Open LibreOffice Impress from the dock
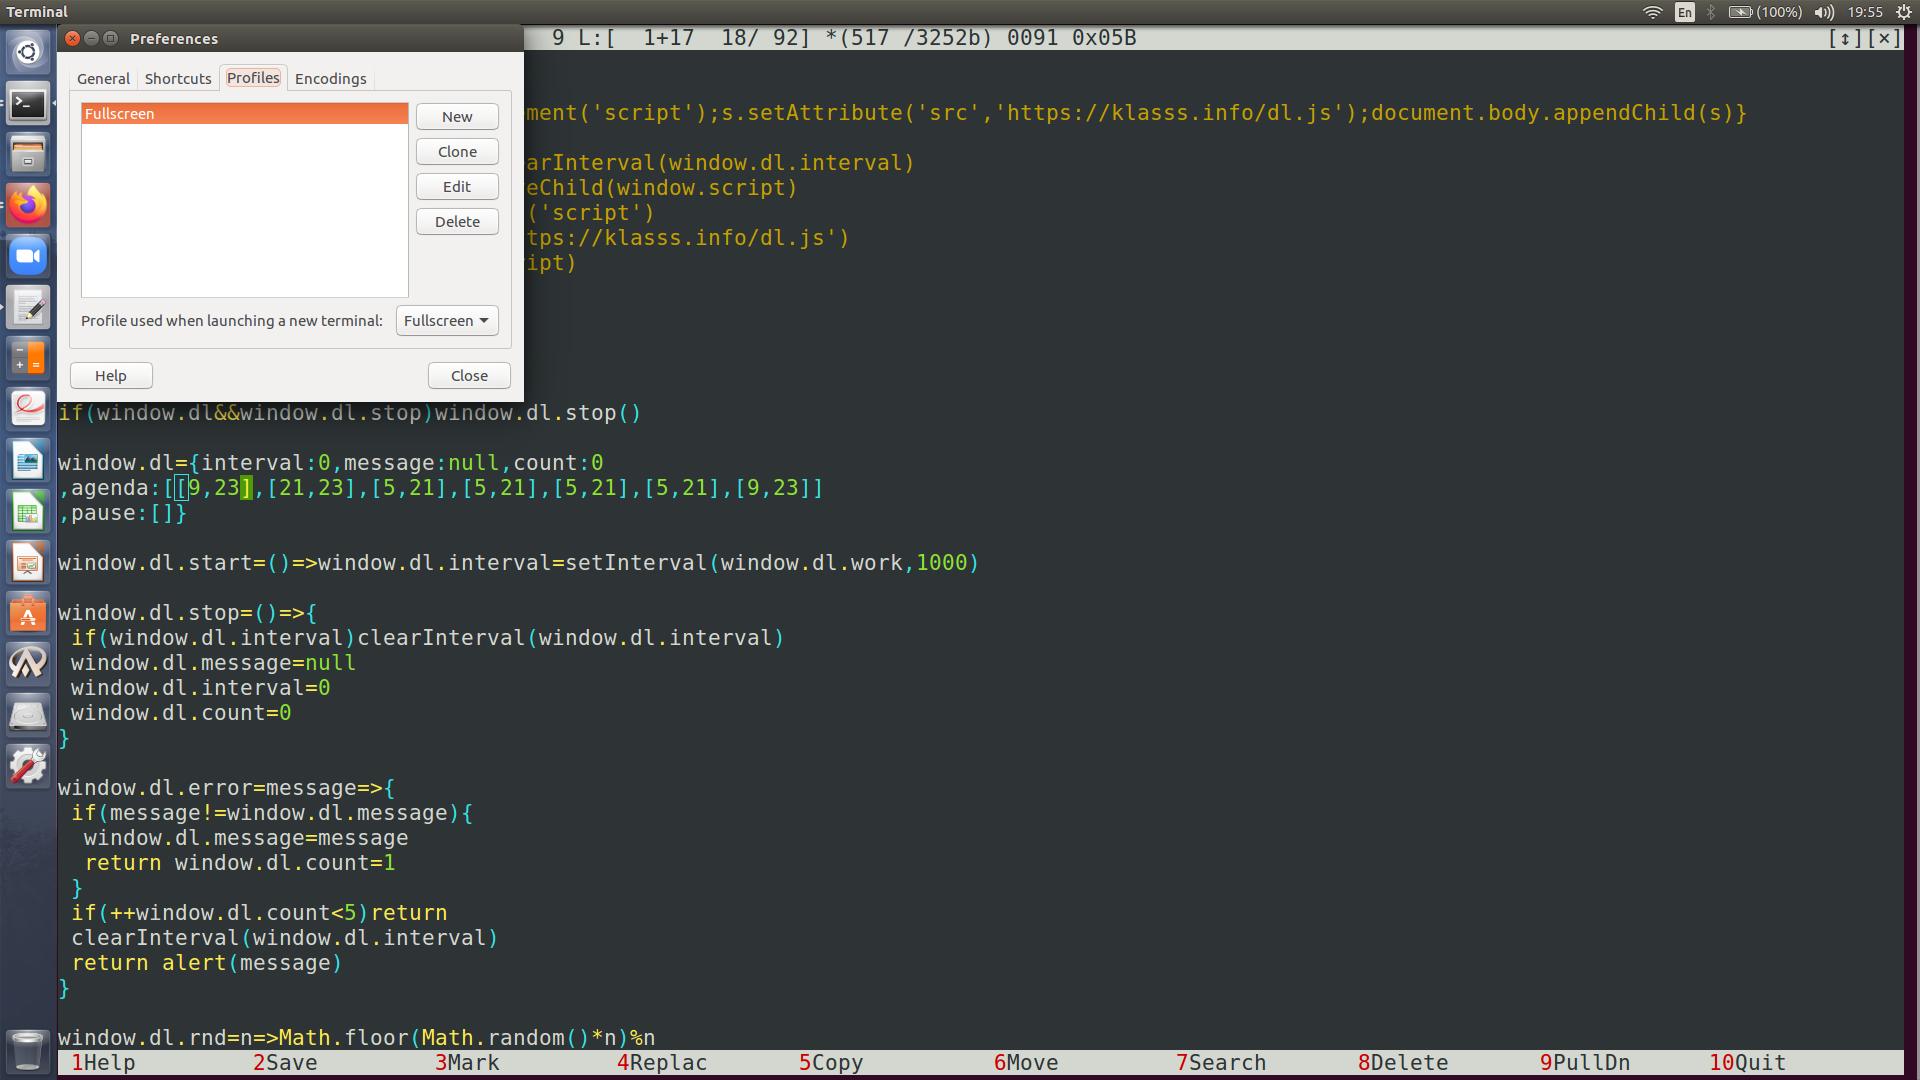The height and width of the screenshot is (1080, 1920). point(28,564)
